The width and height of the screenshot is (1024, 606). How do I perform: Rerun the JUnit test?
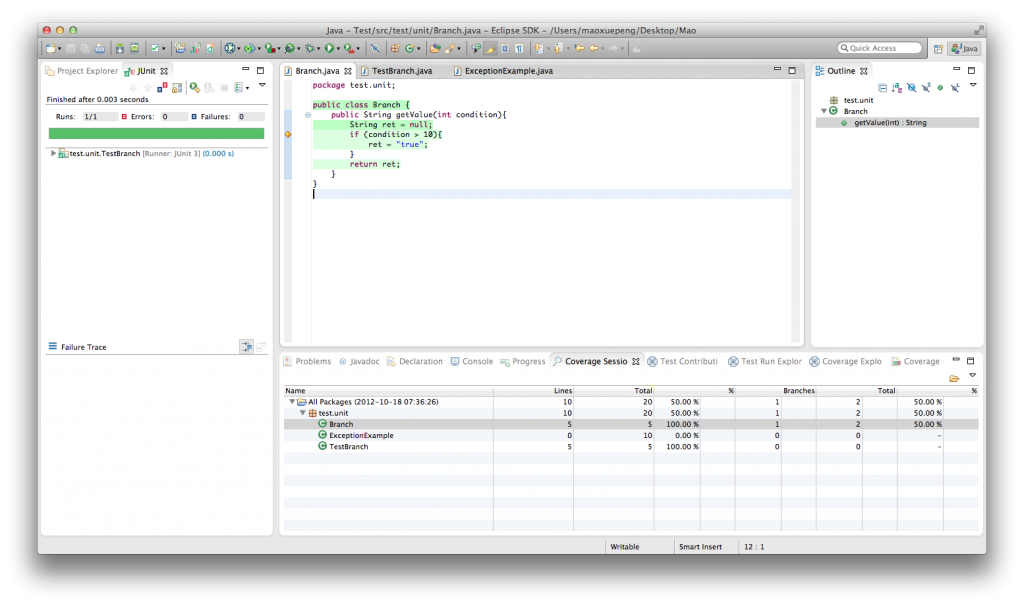click(195, 88)
